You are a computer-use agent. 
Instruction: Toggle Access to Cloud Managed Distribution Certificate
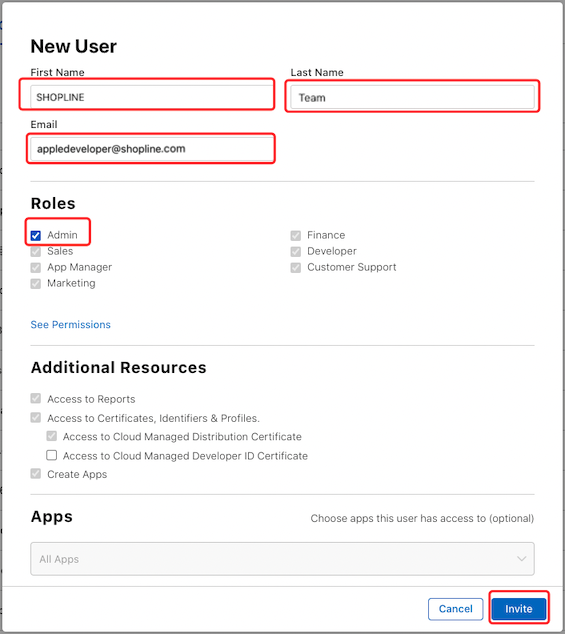click(51, 436)
